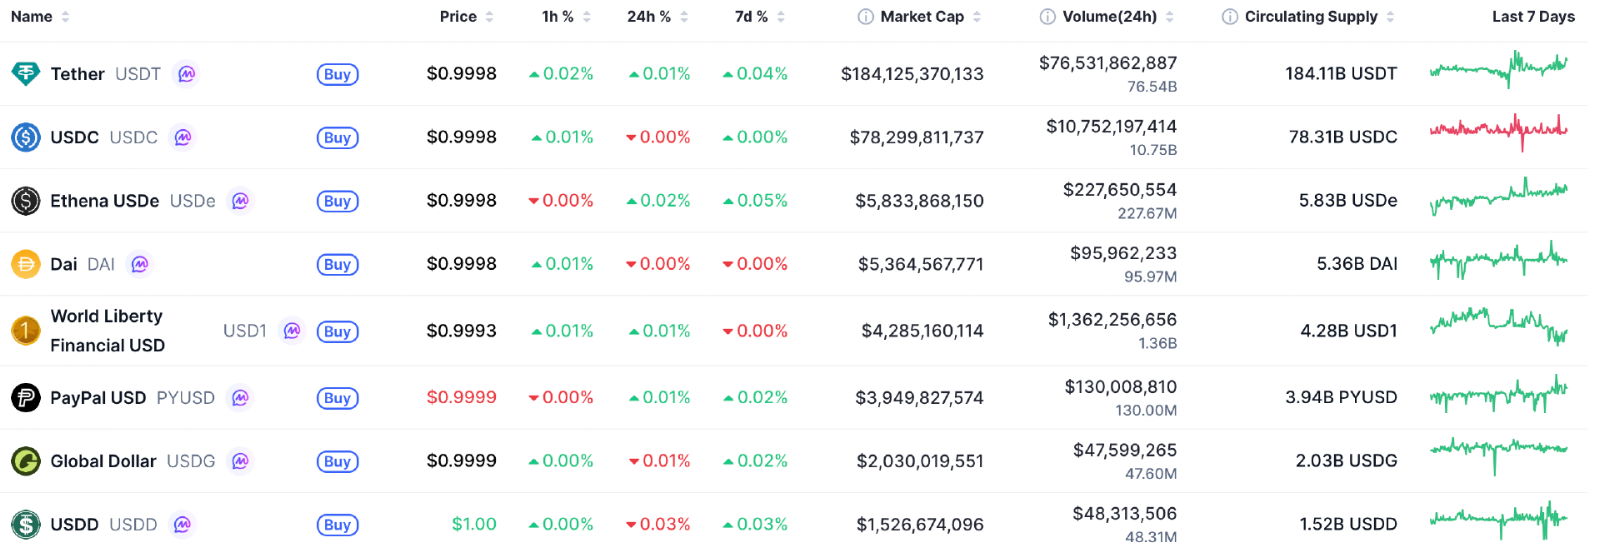Click the purple badge icon beside USDT
This screenshot has height=548, width=1600.
tap(186, 74)
